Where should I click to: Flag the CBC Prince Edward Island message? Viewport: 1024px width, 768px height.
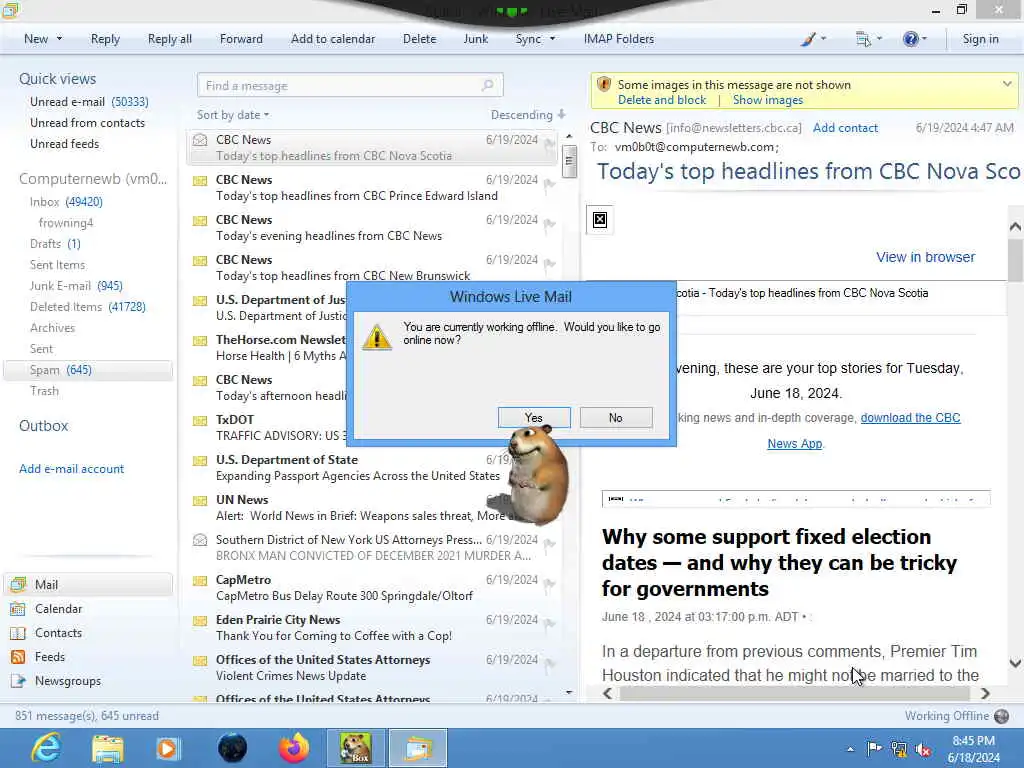tap(550, 184)
